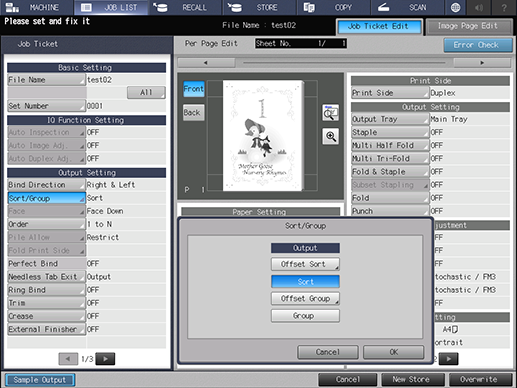Open the Offset Group option
Viewport: 517px width, 388px height.
click(x=305, y=299)
